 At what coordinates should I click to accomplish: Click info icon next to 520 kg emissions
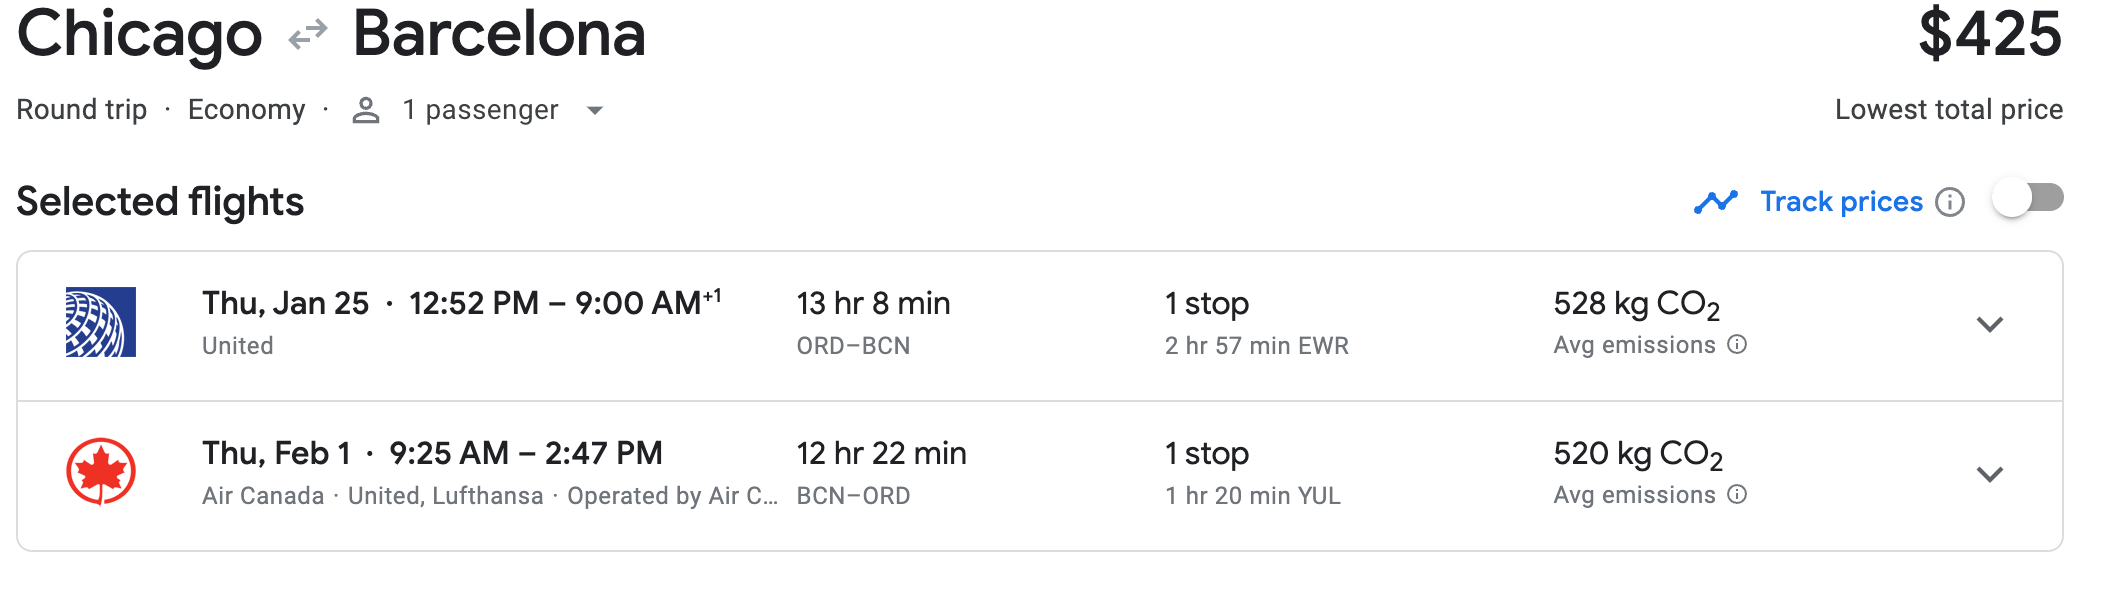(x=1738, y=495)
